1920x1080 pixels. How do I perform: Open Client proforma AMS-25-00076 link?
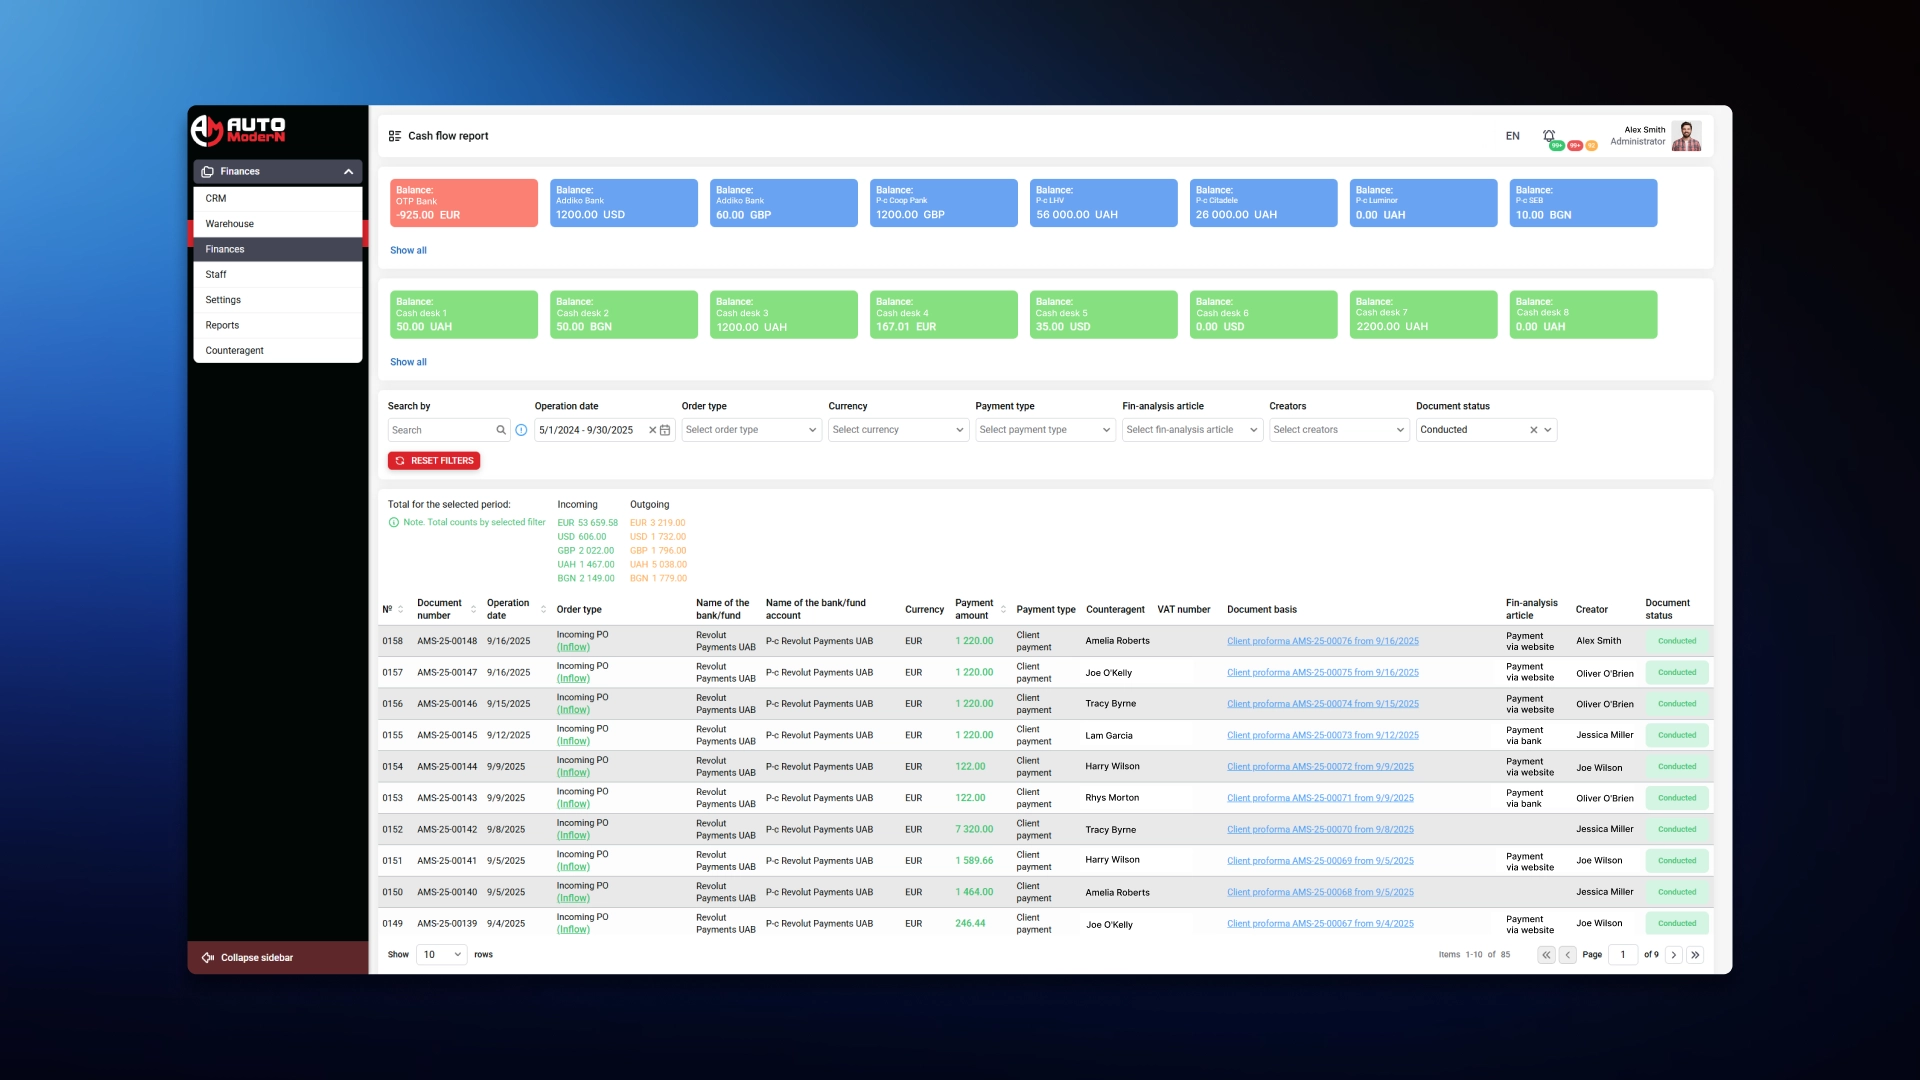pyautogui.click(x=1322, y=641)
